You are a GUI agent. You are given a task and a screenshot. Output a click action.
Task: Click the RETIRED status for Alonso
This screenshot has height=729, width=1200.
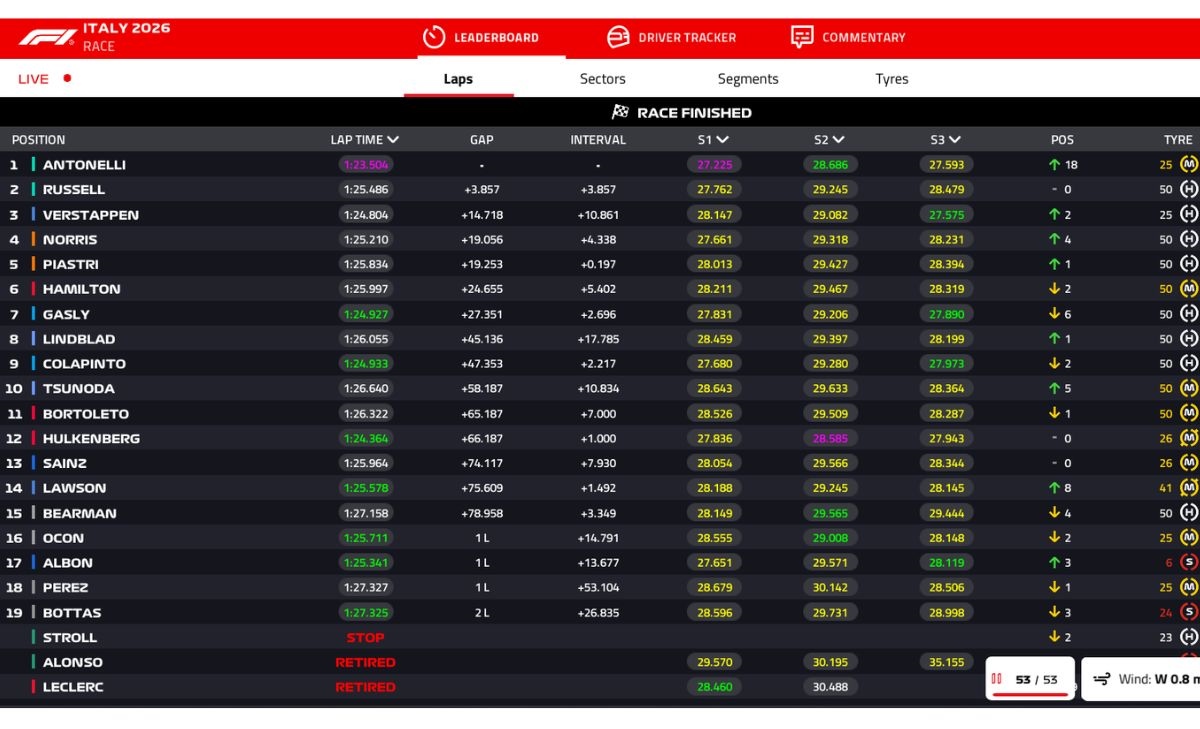tap(365, 662)
